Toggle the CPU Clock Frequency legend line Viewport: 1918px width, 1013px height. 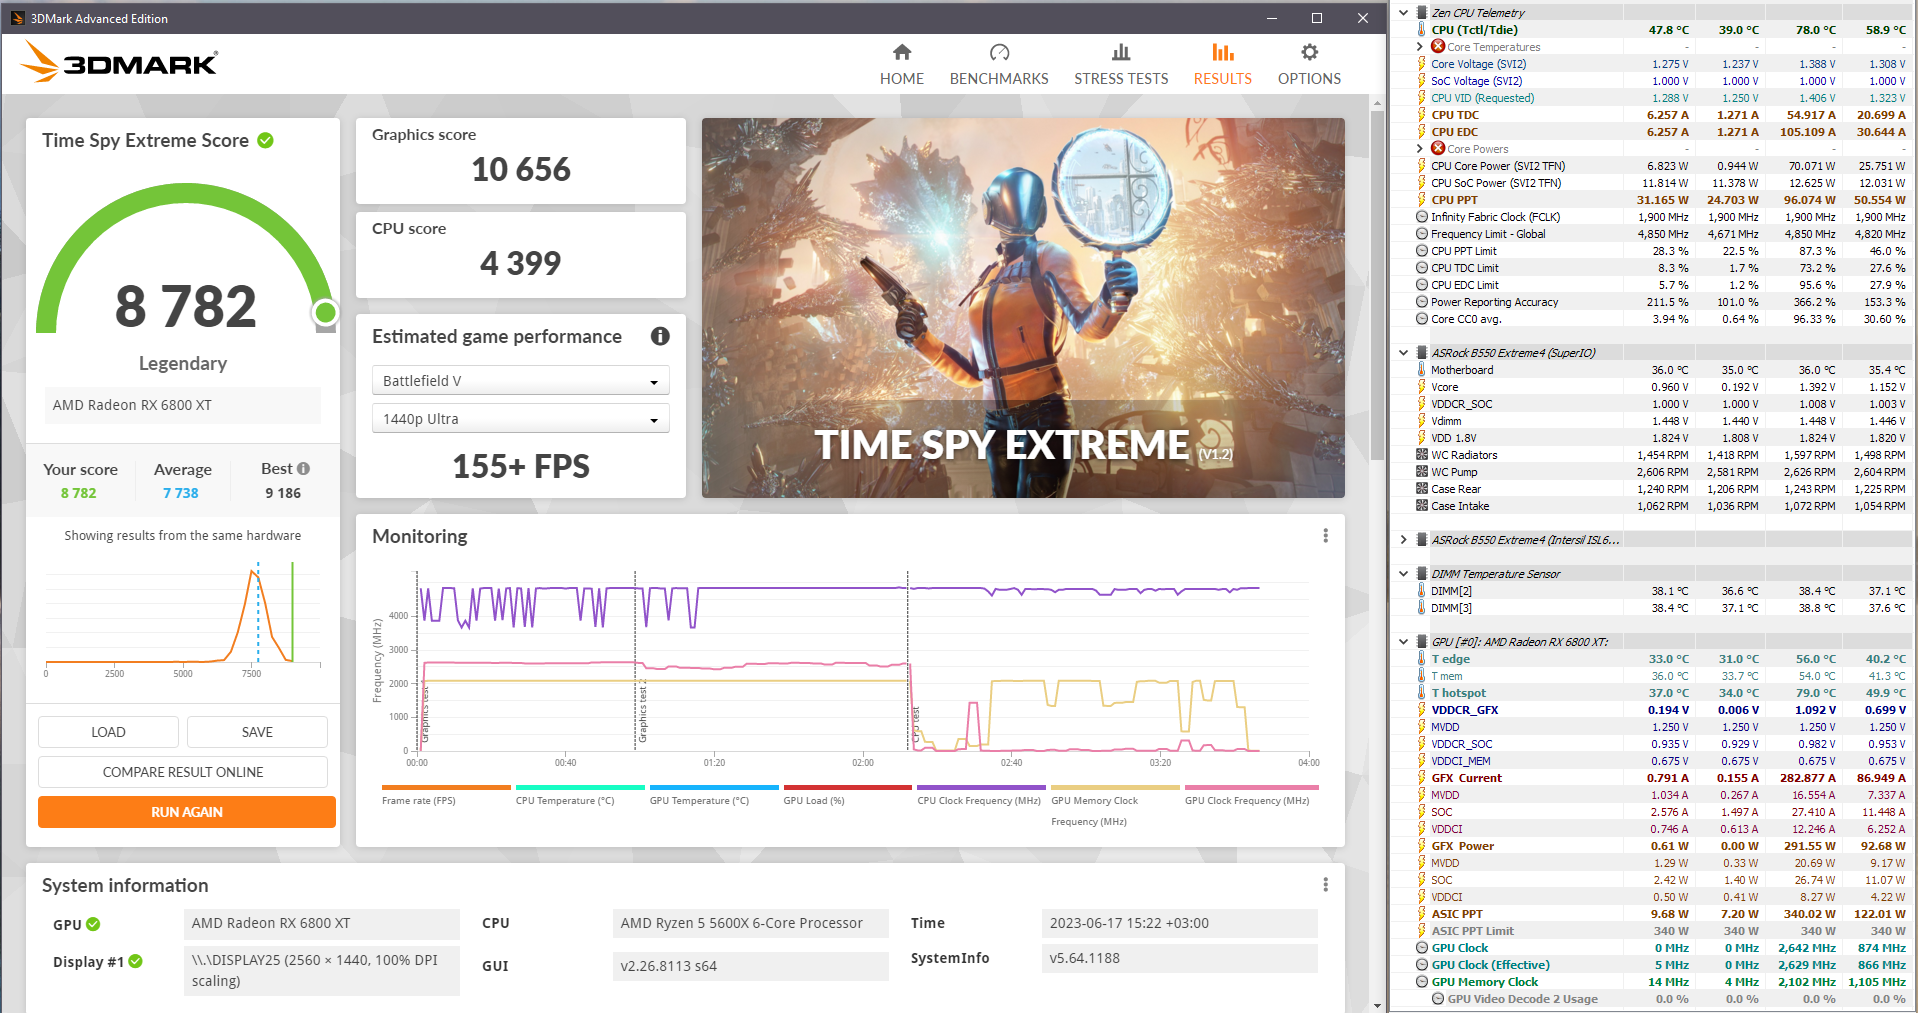point(981,795)
